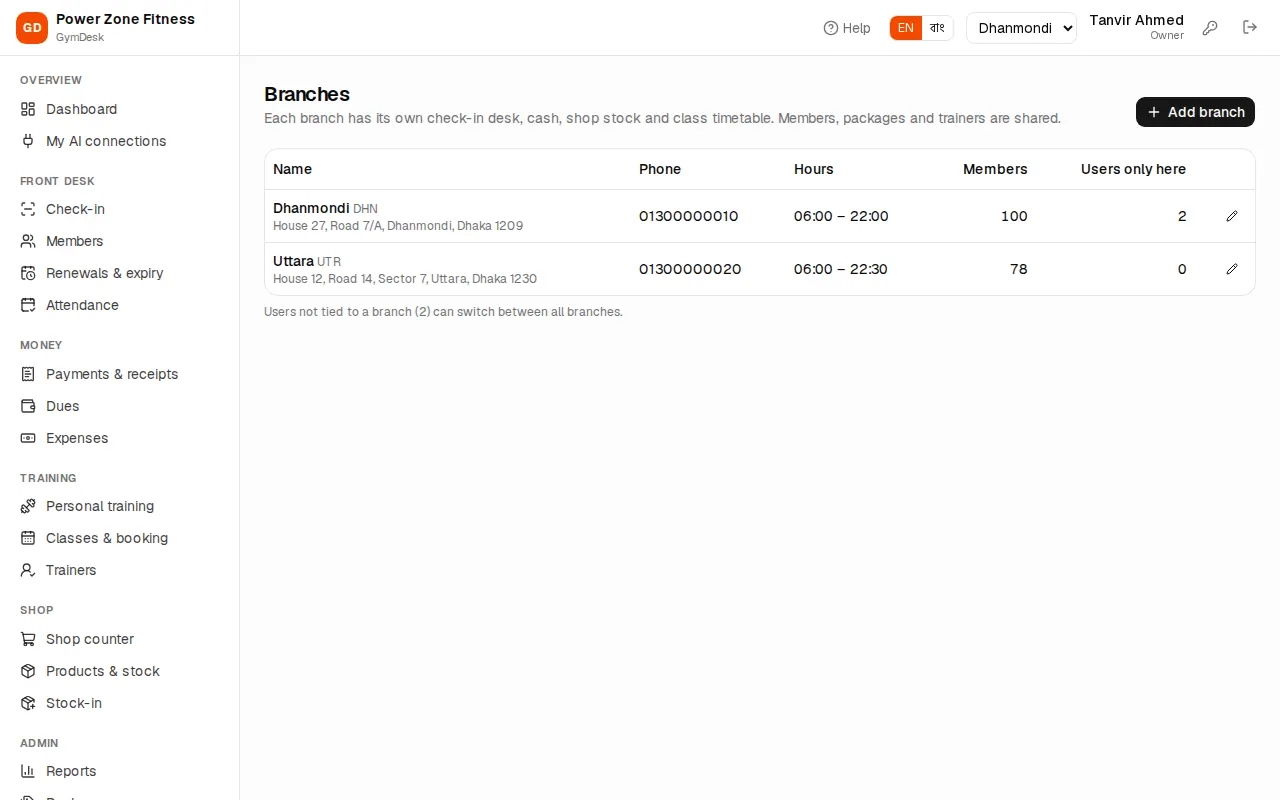Click the members count 78
The width and height of the screenshot is (1280, 800).
coord(1018,269)
